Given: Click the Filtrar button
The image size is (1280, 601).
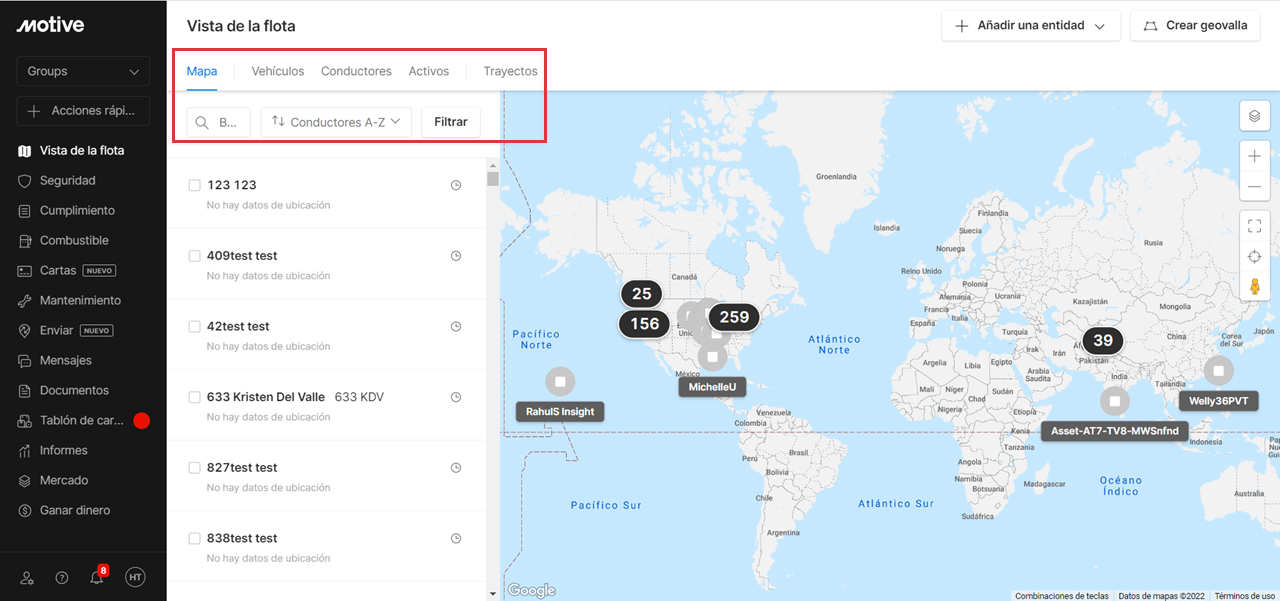Looking at the screenshot, I should 451,122.
